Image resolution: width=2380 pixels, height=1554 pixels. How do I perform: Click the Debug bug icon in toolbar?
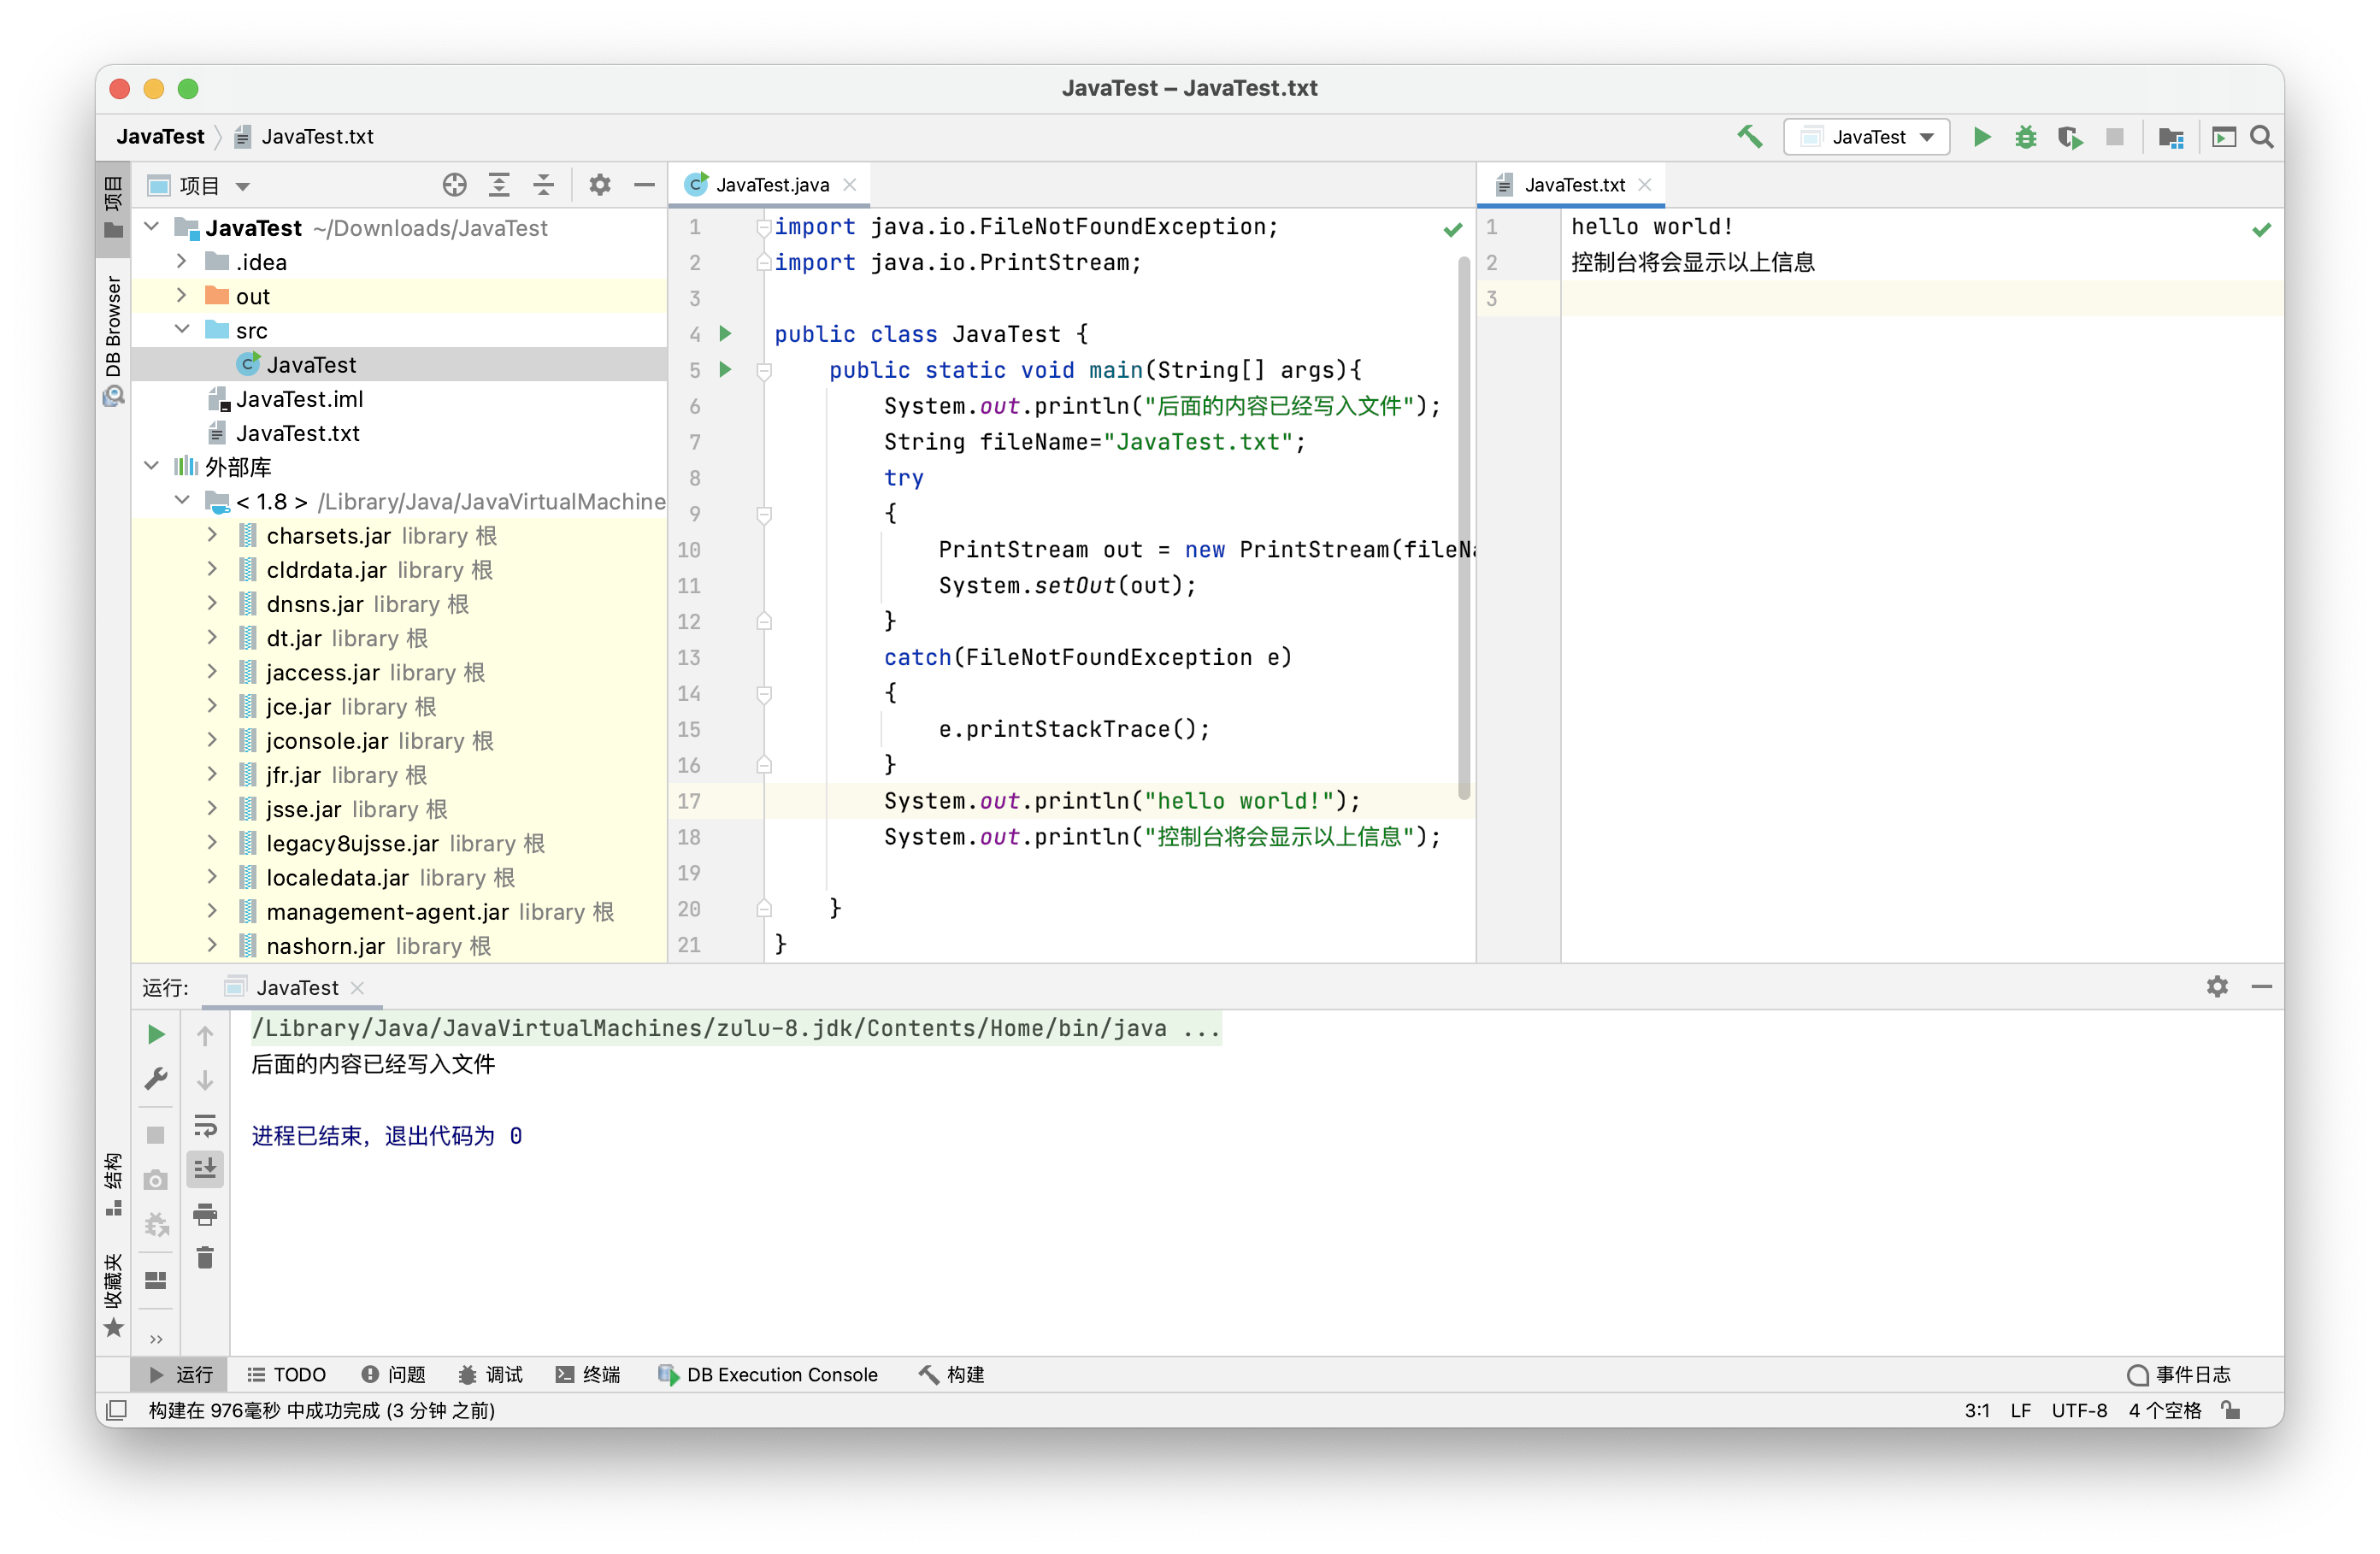point(2025,137)
